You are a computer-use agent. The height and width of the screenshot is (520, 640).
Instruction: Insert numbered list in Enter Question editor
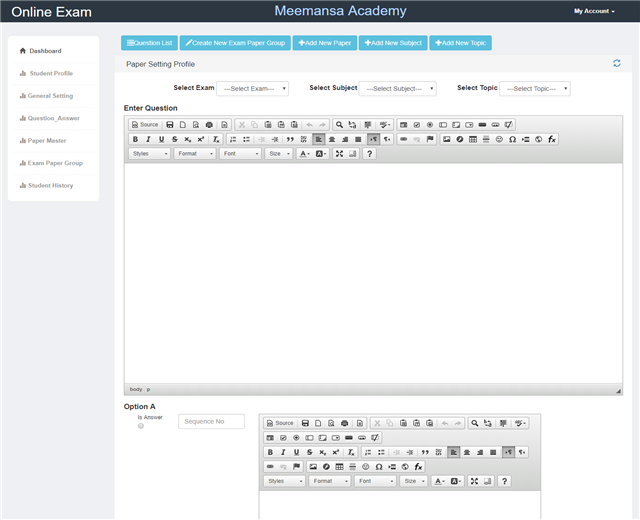coord(233,139)
